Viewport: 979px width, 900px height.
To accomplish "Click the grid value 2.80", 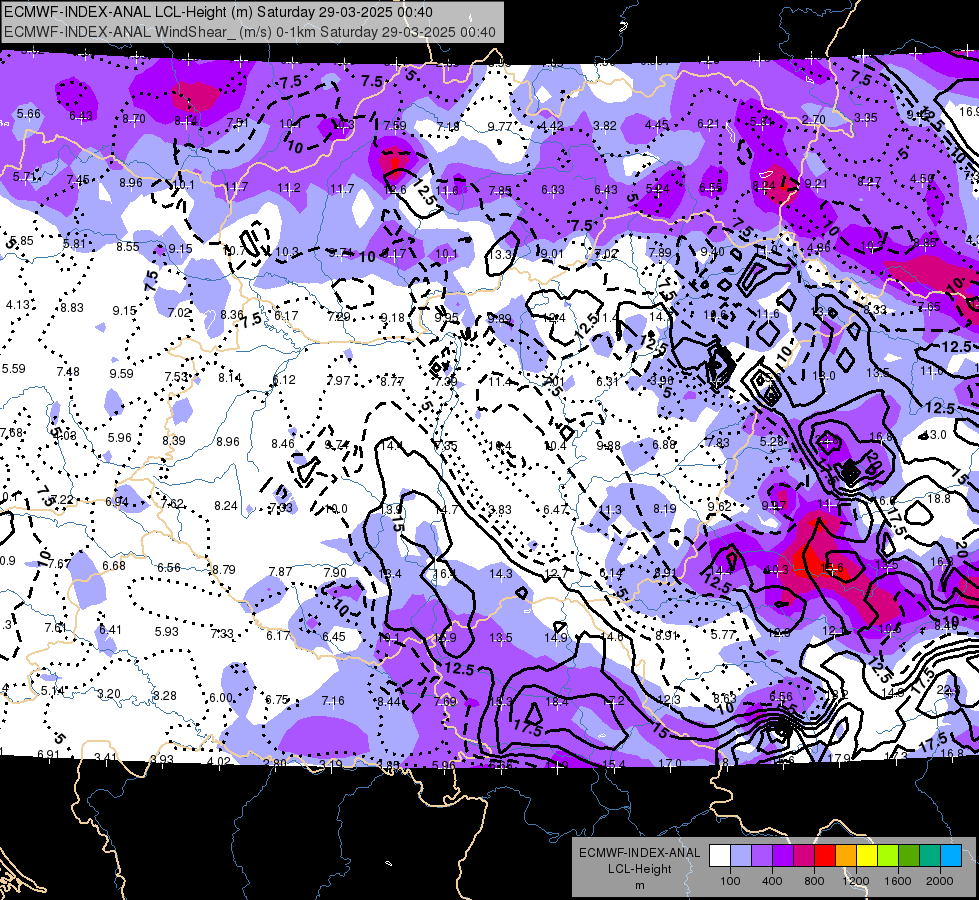I will coord(275,763).
